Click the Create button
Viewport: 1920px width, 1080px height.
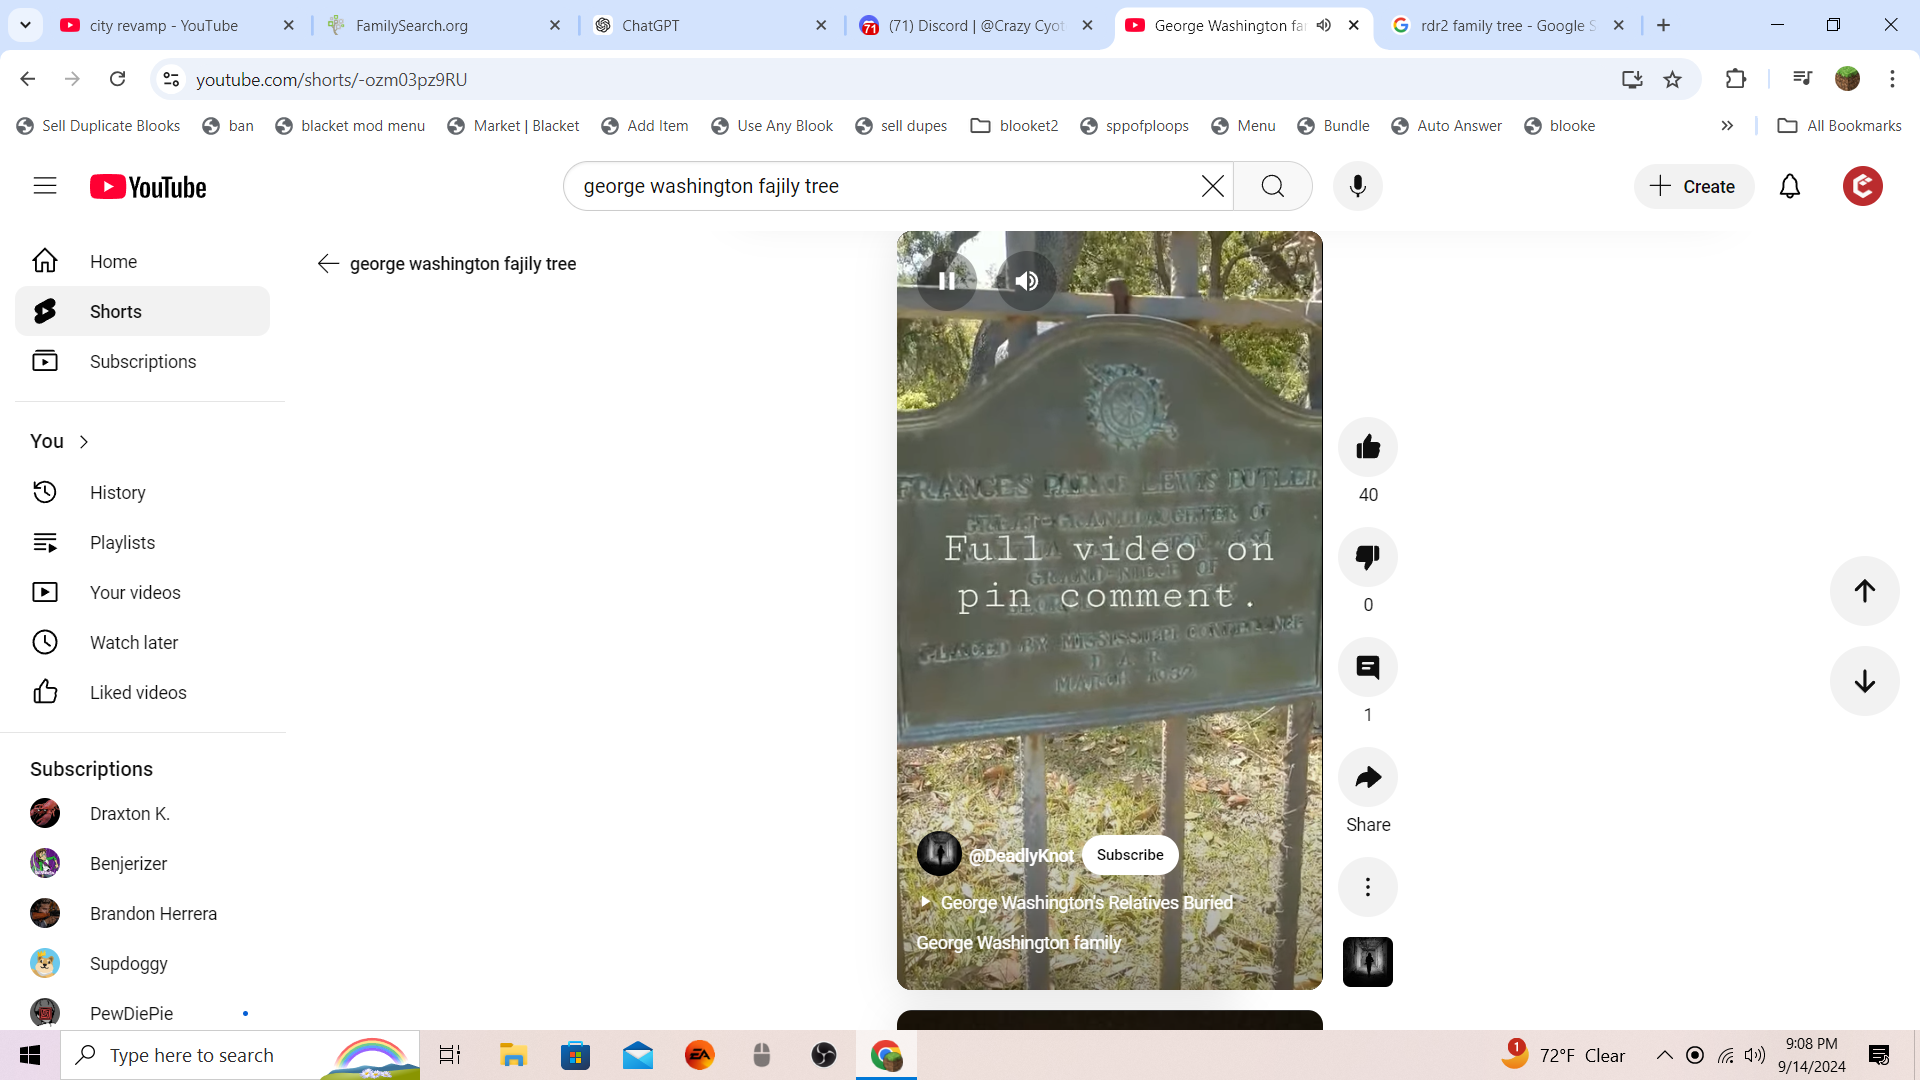(1693, 186)
